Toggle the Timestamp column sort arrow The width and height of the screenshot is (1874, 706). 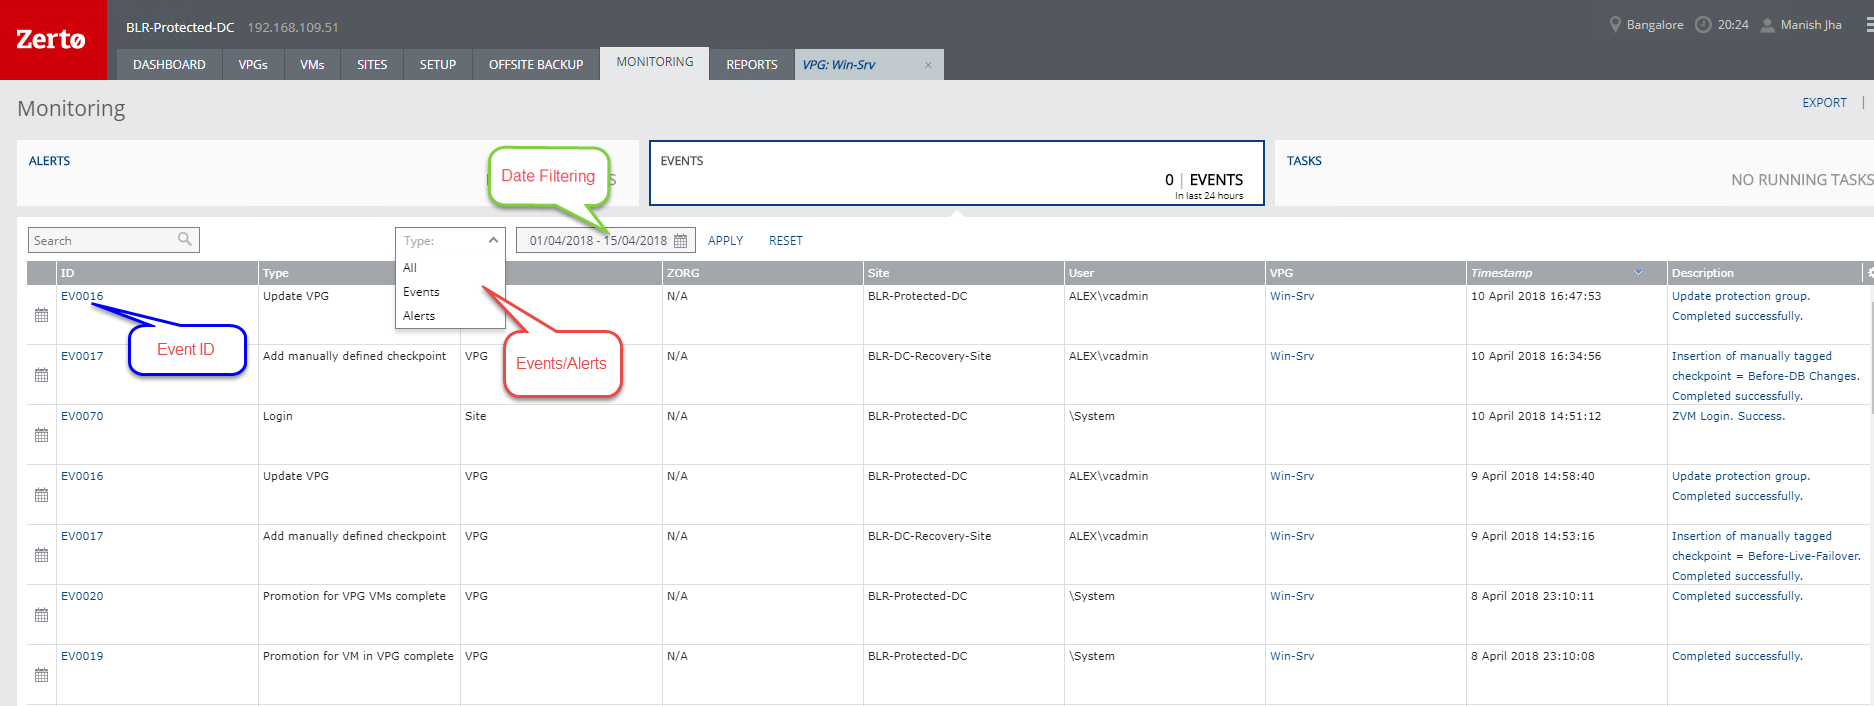point(1638,273)
